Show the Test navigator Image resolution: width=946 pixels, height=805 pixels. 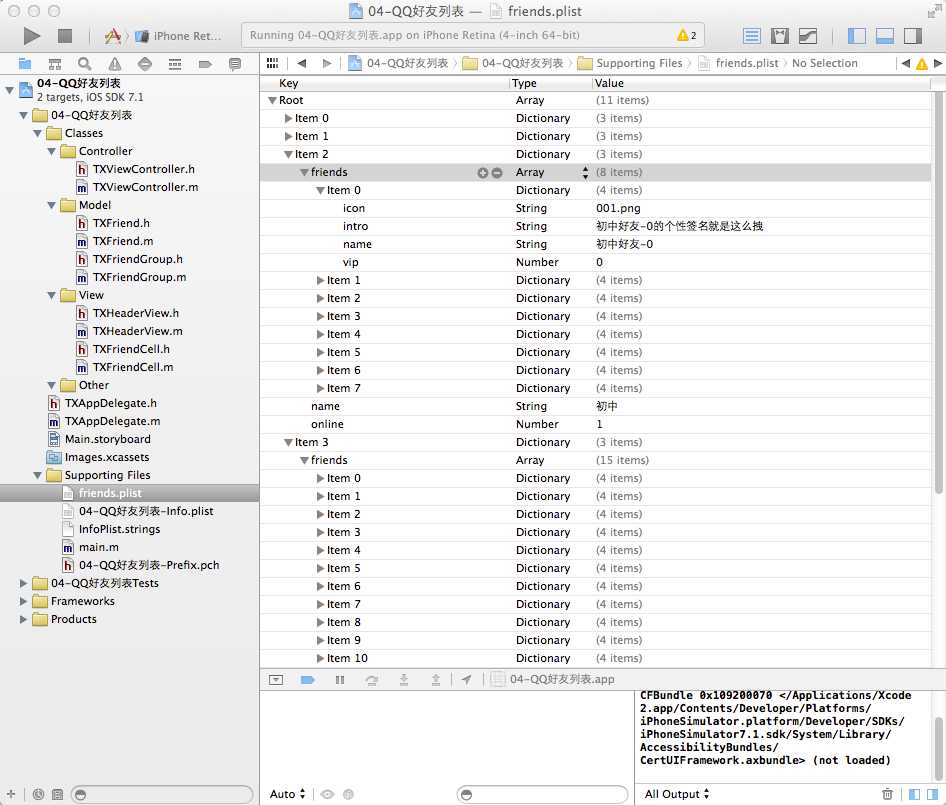tap(145, 63)
